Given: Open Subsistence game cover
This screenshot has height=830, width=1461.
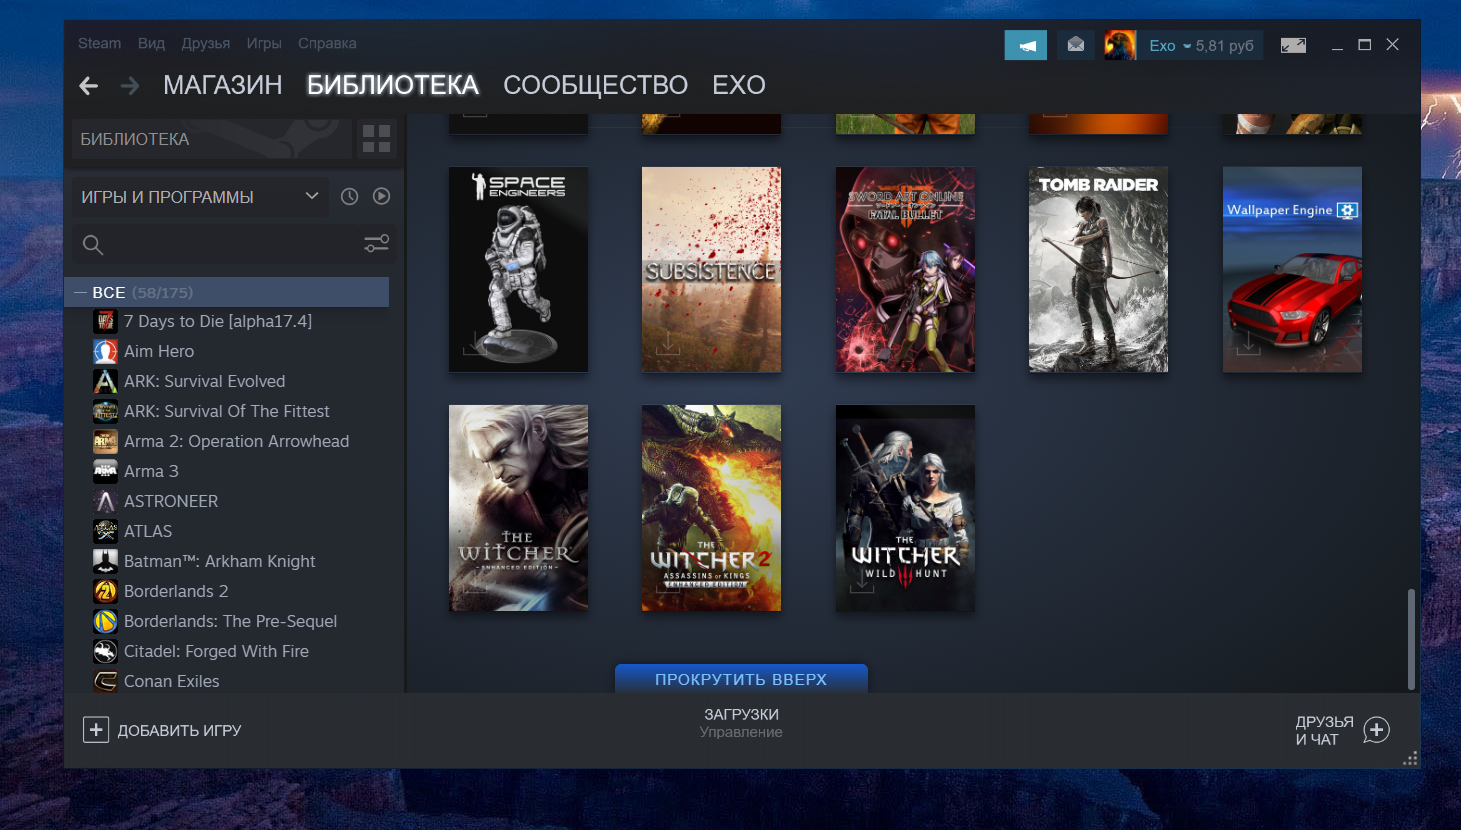Looking at the screenshot, I should click(711, 270).
